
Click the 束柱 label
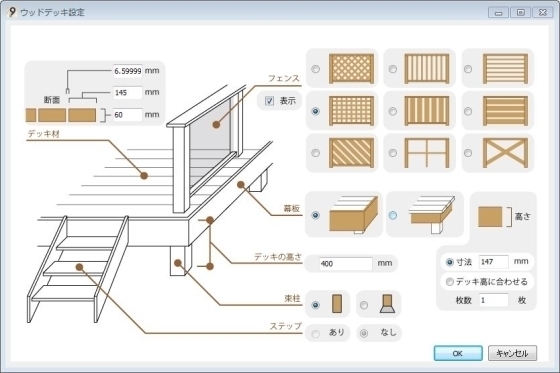(x=292, y=298)
